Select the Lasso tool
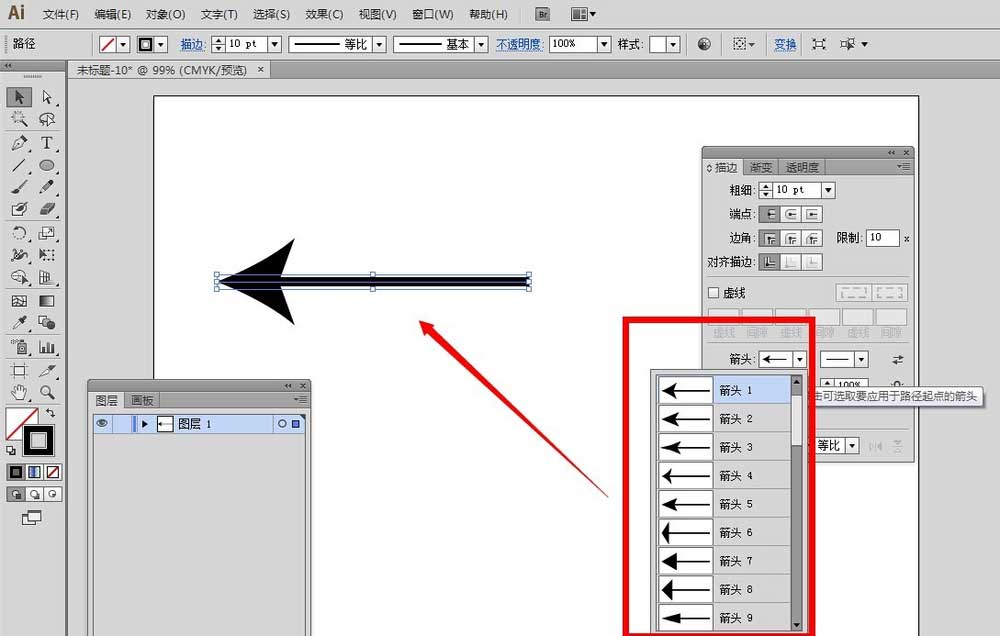Image resolution: width=1000 pixels, height=636 pixels. (47, 119)
